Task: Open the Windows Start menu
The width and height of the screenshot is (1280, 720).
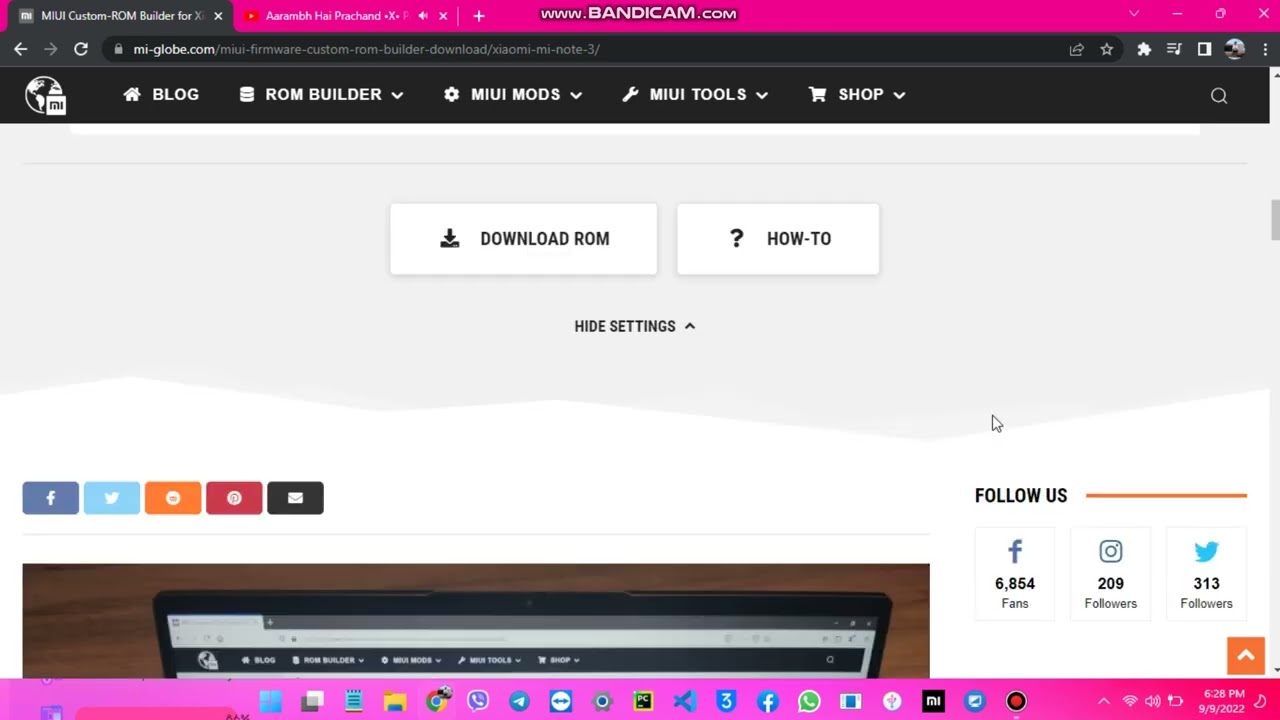Action: coord(270,702)
